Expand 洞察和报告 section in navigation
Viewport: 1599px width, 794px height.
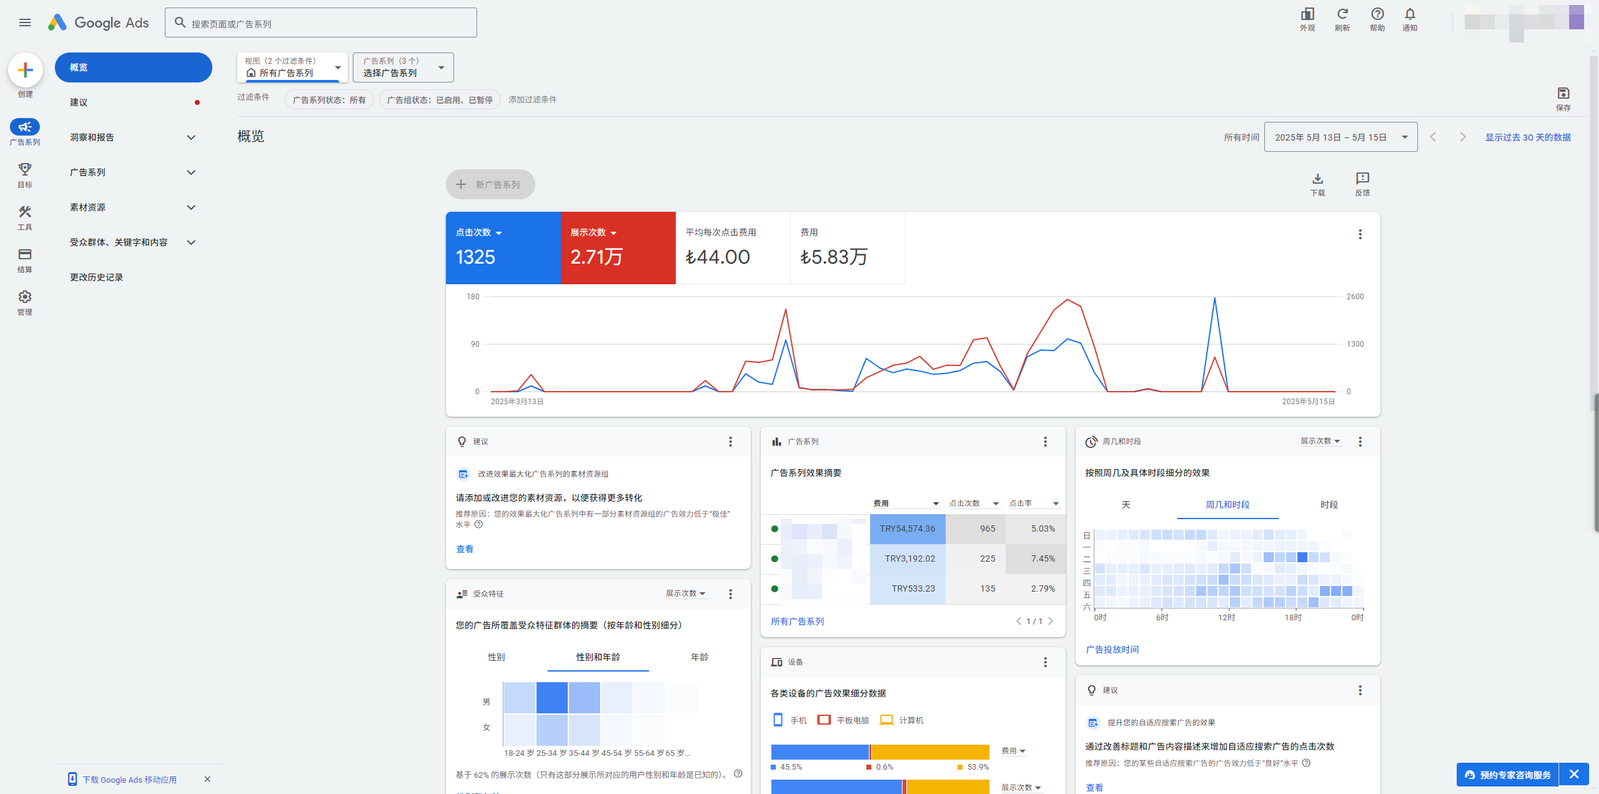(132, 137)
